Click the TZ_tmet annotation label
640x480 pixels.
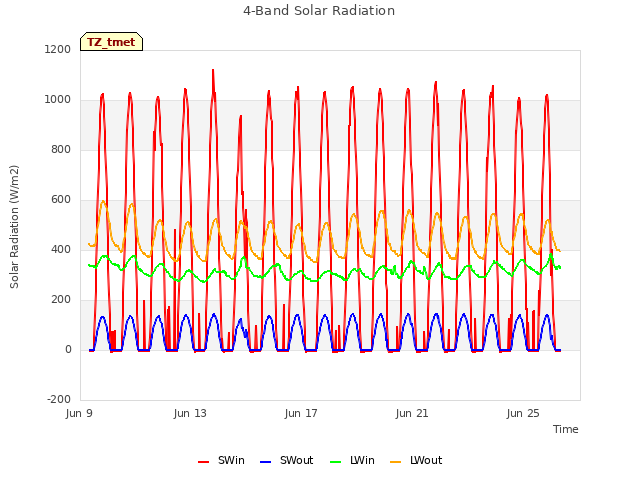(111, 42)
